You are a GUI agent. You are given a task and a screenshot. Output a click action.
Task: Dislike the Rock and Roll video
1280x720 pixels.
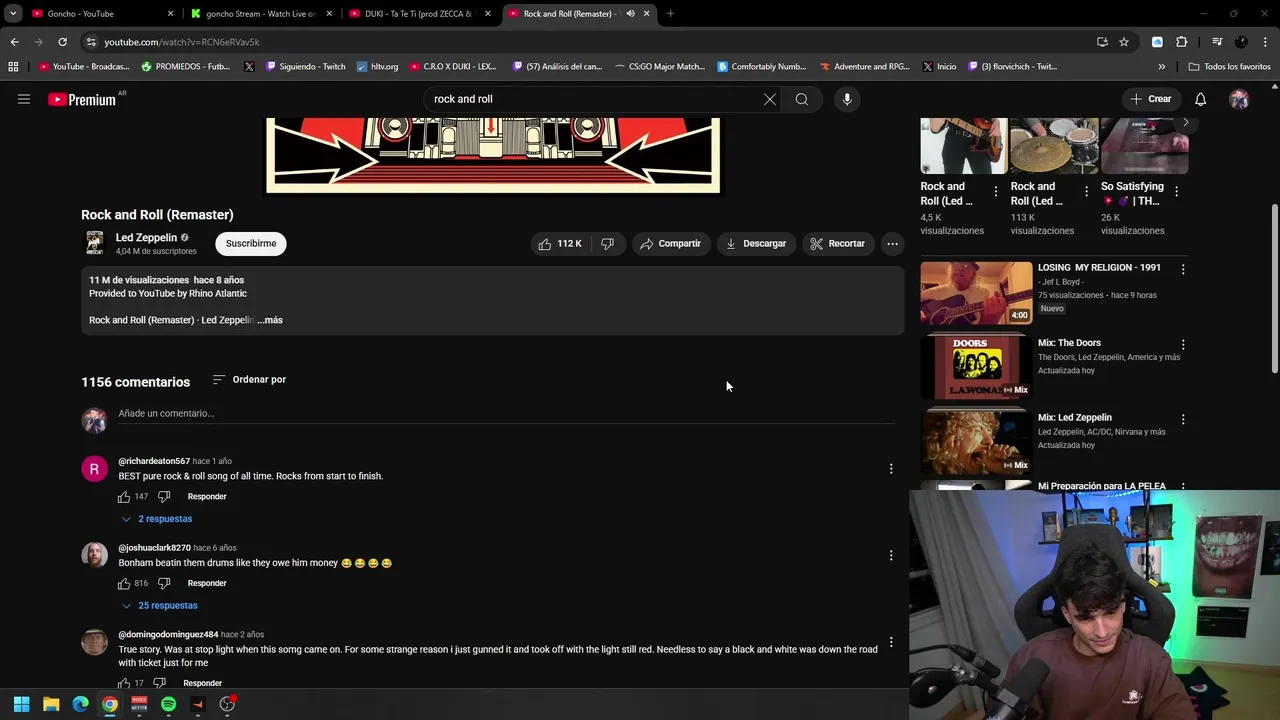pyautogui.click(x=608, y=244)
